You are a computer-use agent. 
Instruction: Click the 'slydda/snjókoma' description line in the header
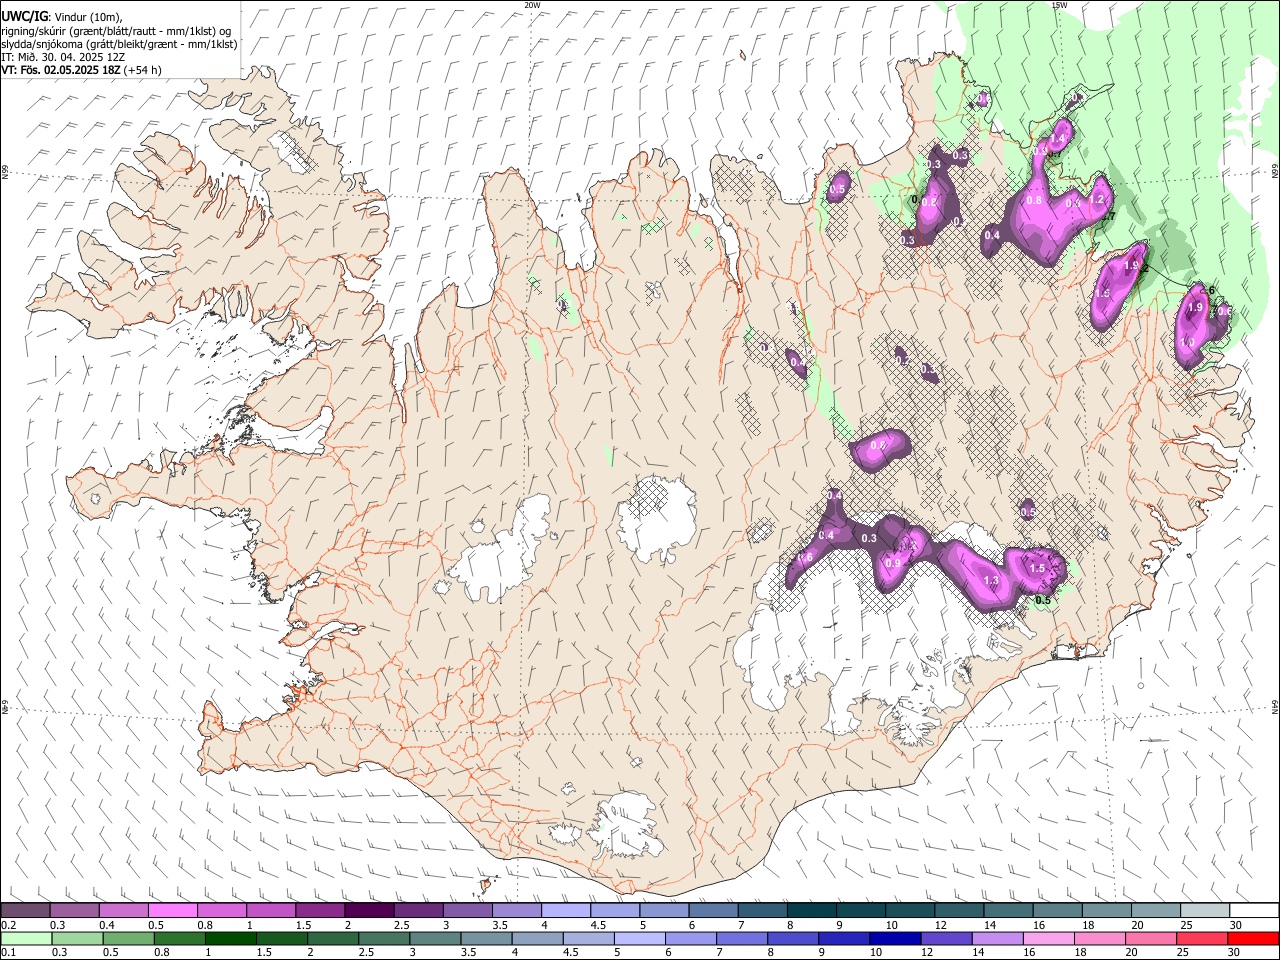[x=119, y=44]
